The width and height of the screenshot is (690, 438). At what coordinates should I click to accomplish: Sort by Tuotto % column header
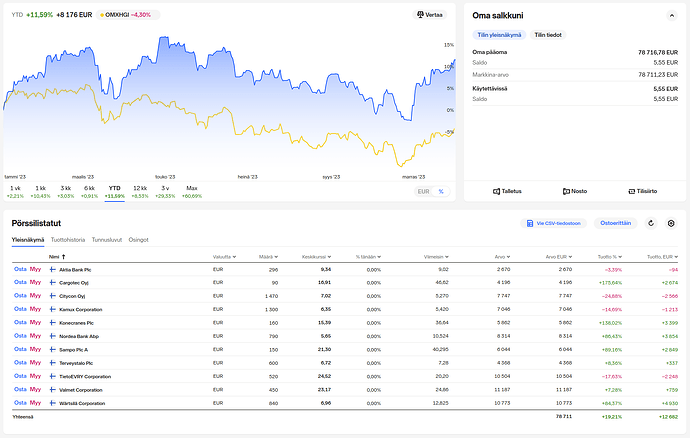(x=609, y=257)
